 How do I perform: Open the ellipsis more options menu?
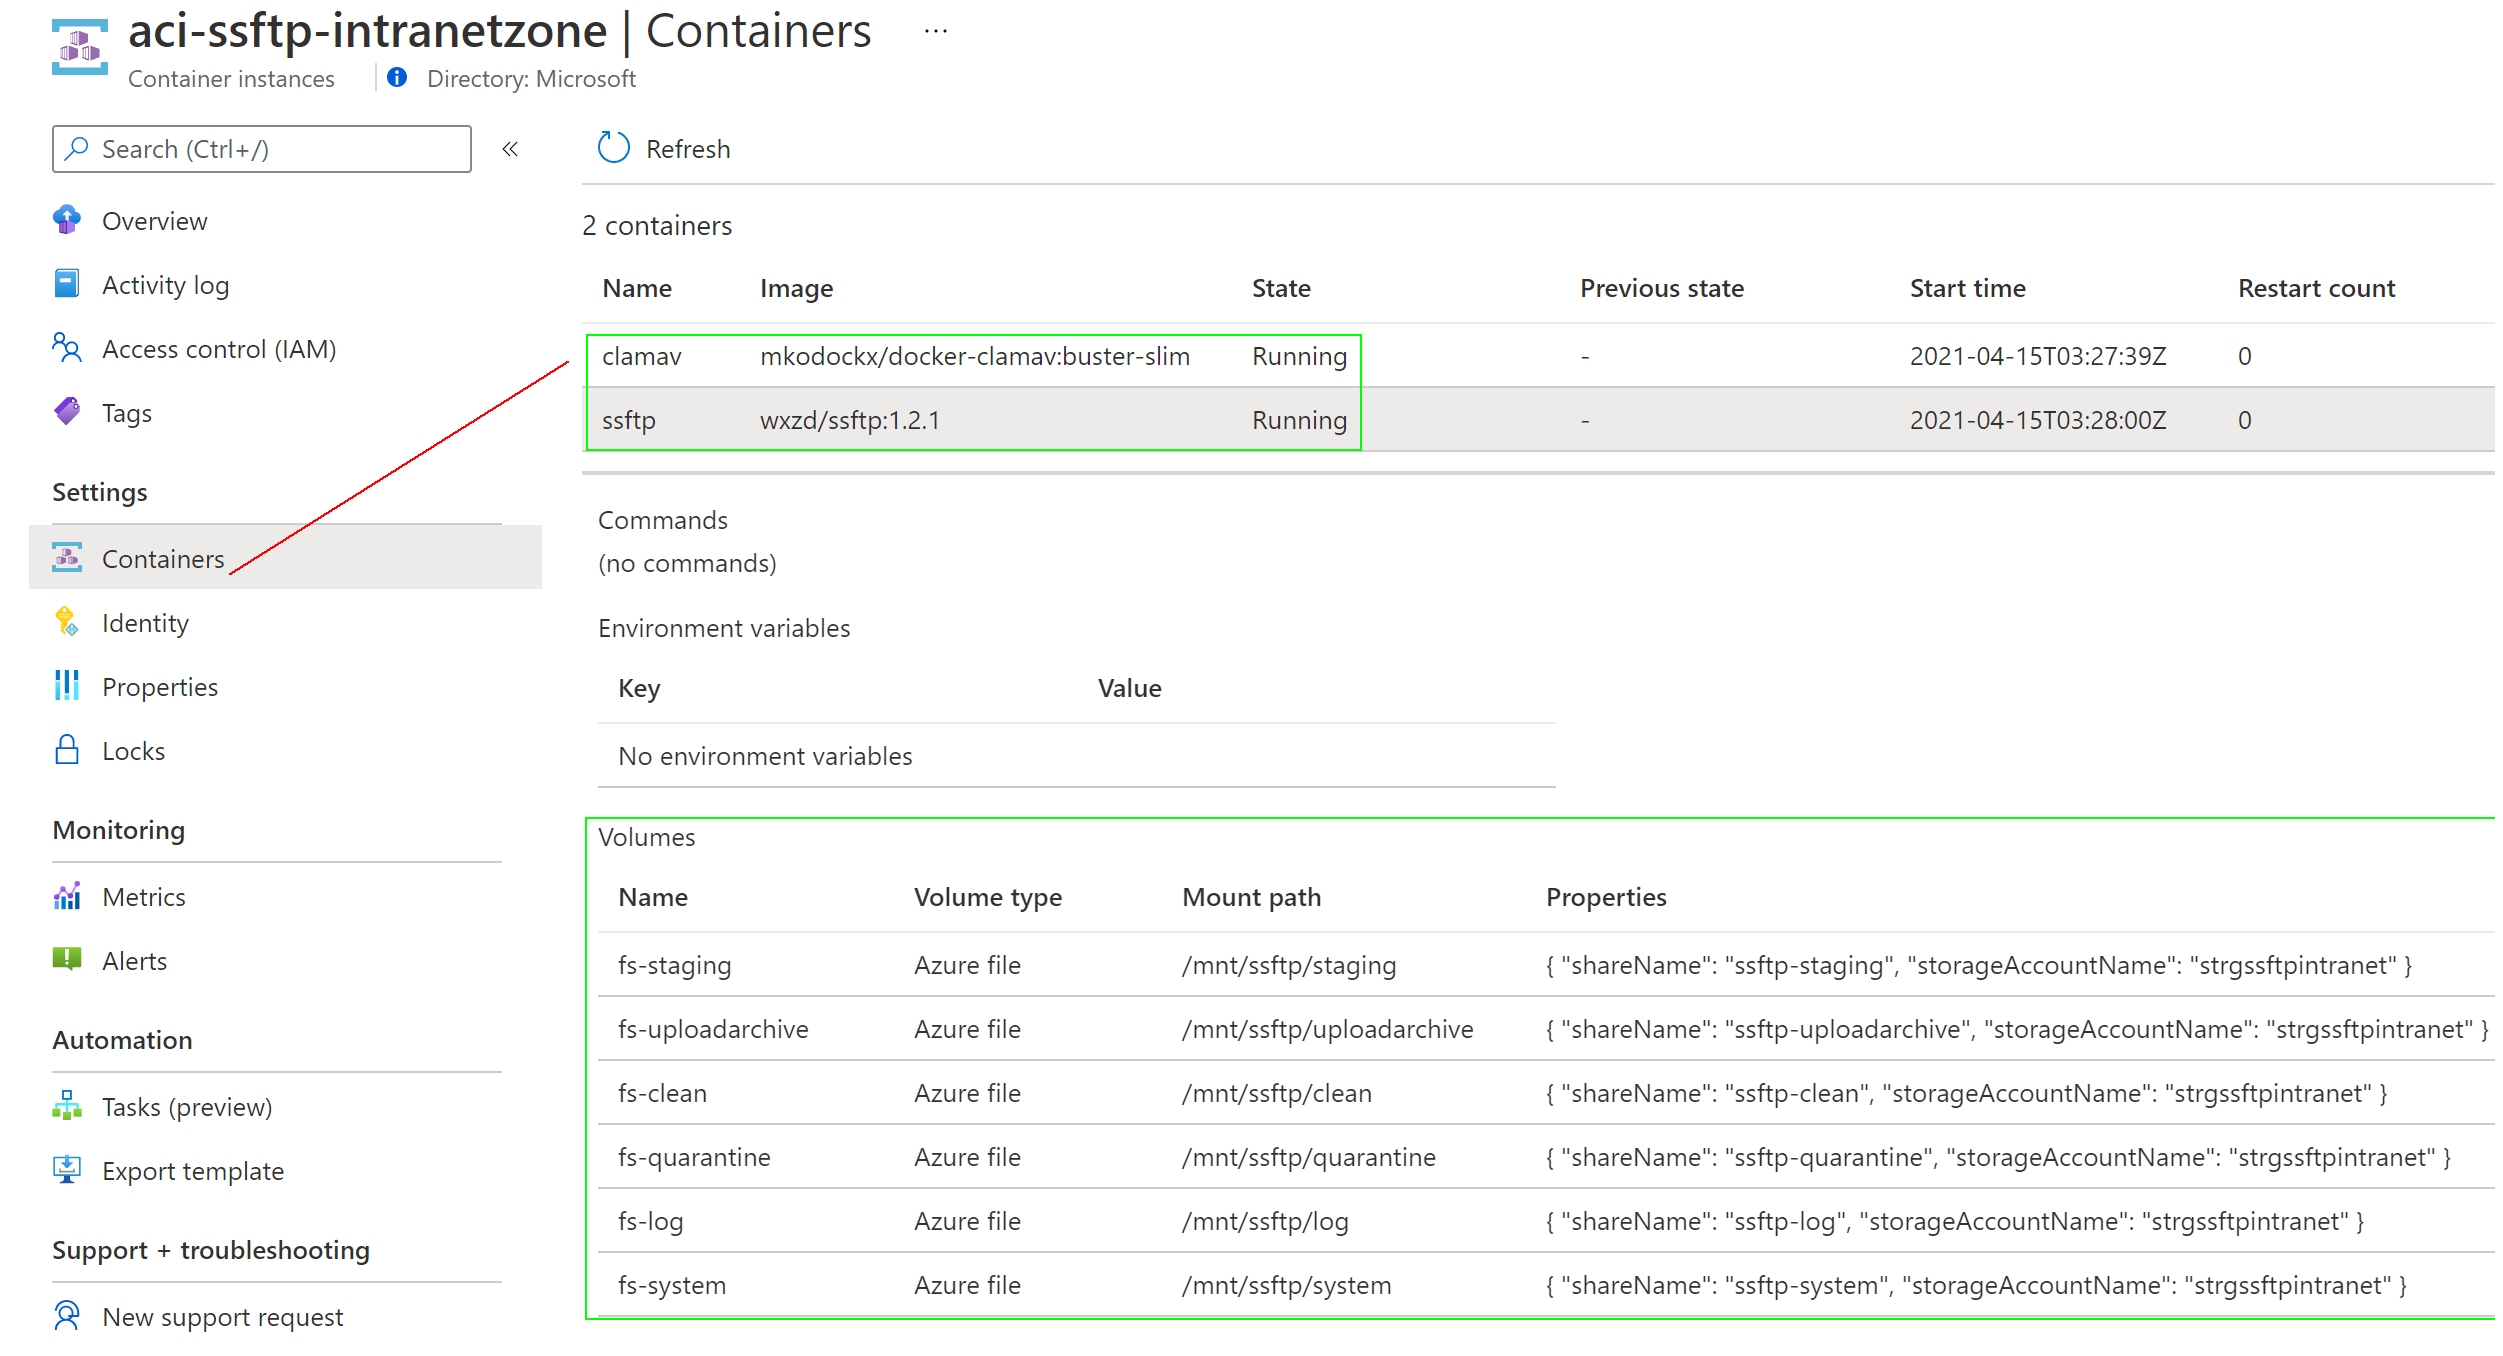[936, 32]
